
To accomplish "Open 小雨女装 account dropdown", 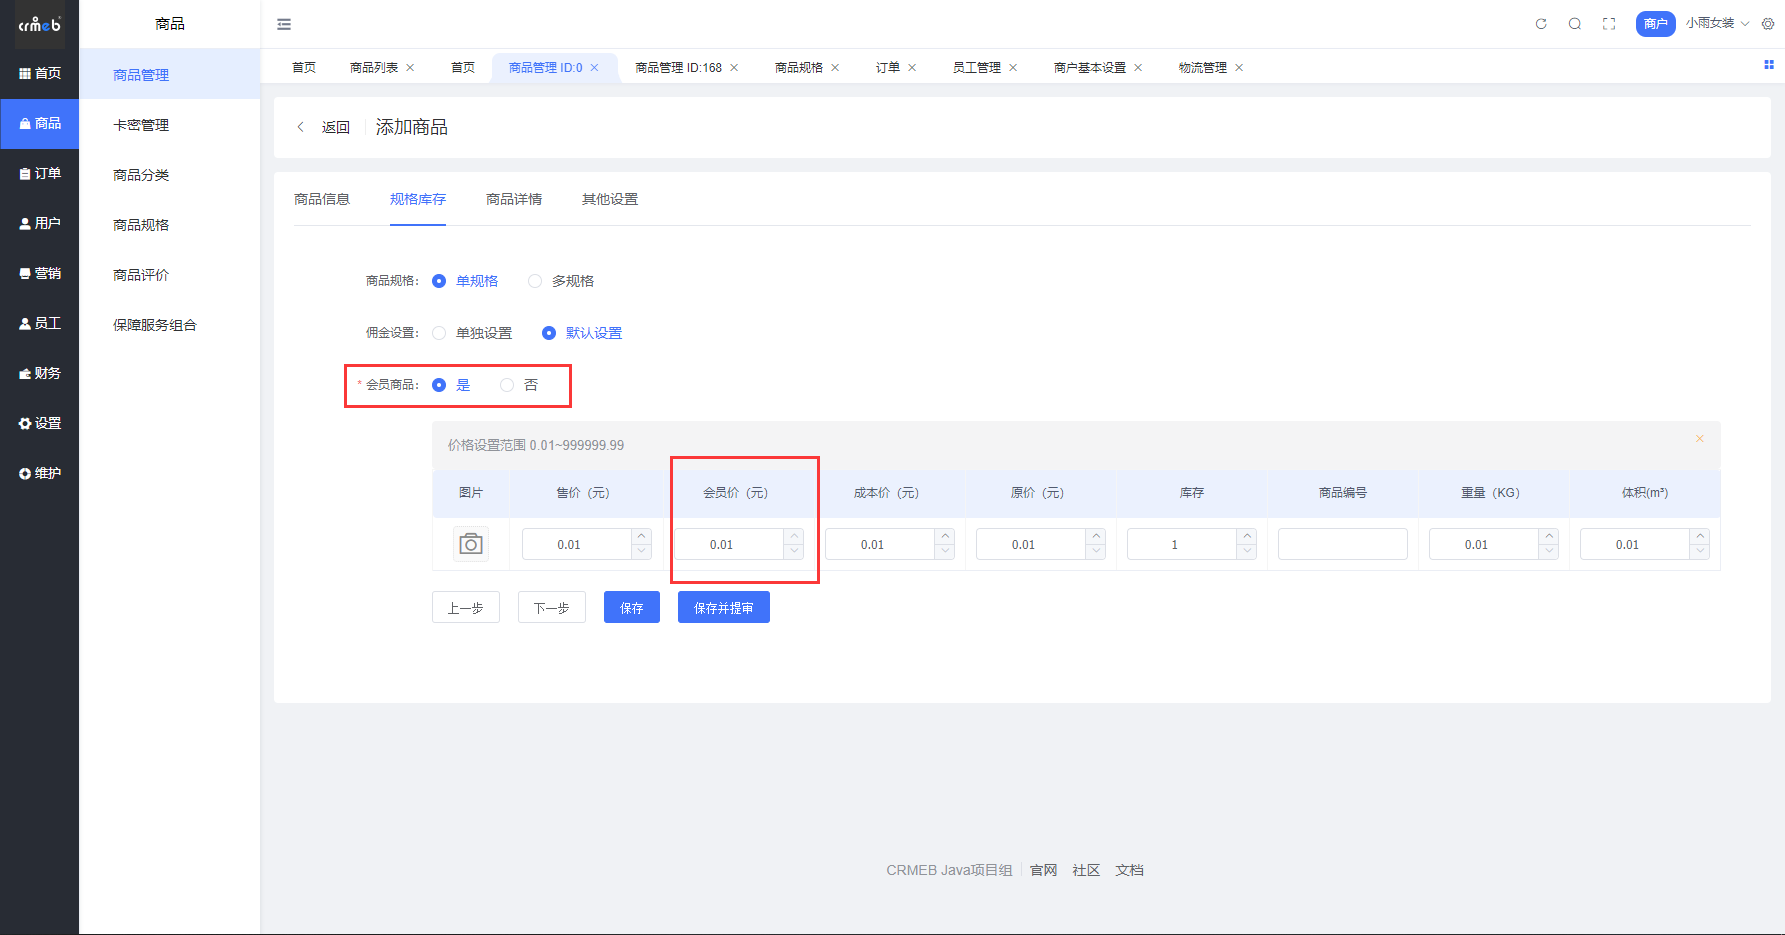I will point(1717,23).
